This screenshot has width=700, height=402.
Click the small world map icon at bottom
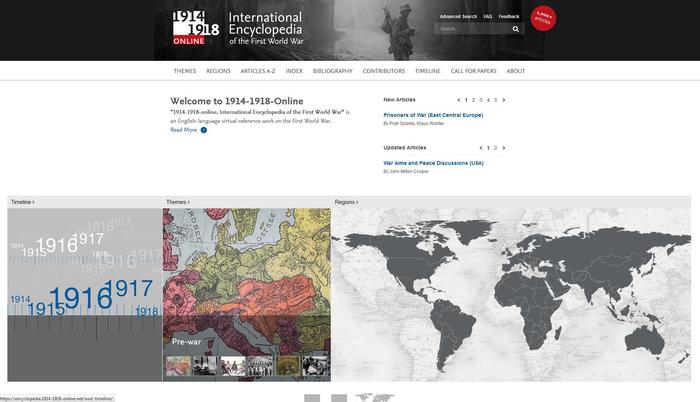(x=374, y=398)
